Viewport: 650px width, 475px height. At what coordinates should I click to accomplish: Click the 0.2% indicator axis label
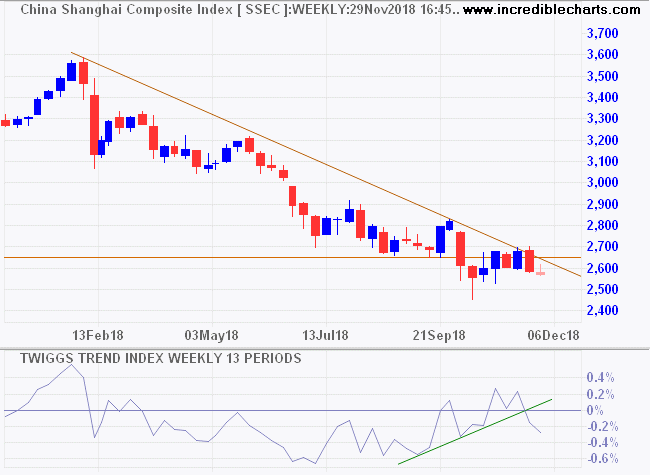point(600,394)
